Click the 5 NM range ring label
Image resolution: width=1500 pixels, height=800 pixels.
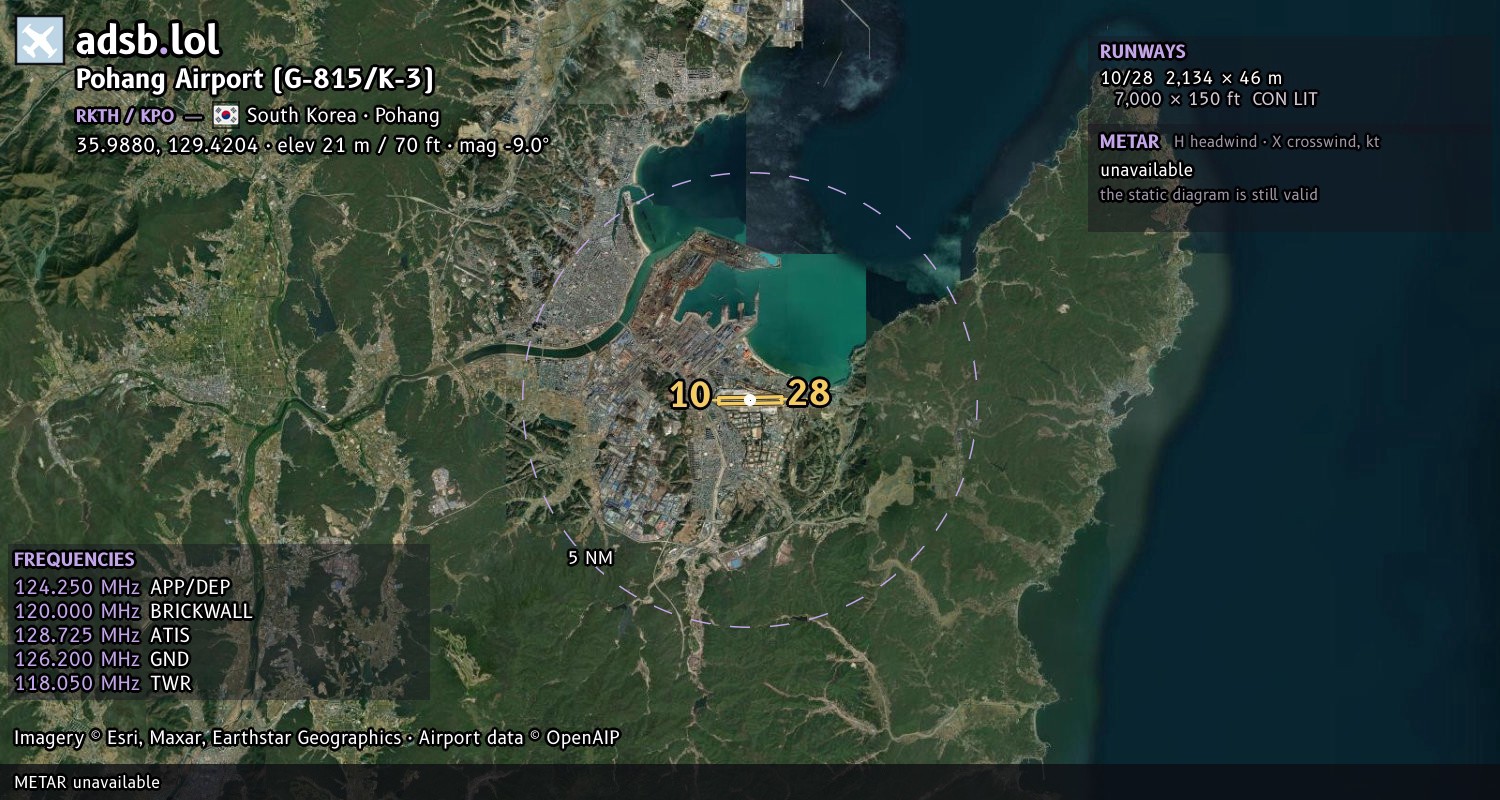coord(590,558)
